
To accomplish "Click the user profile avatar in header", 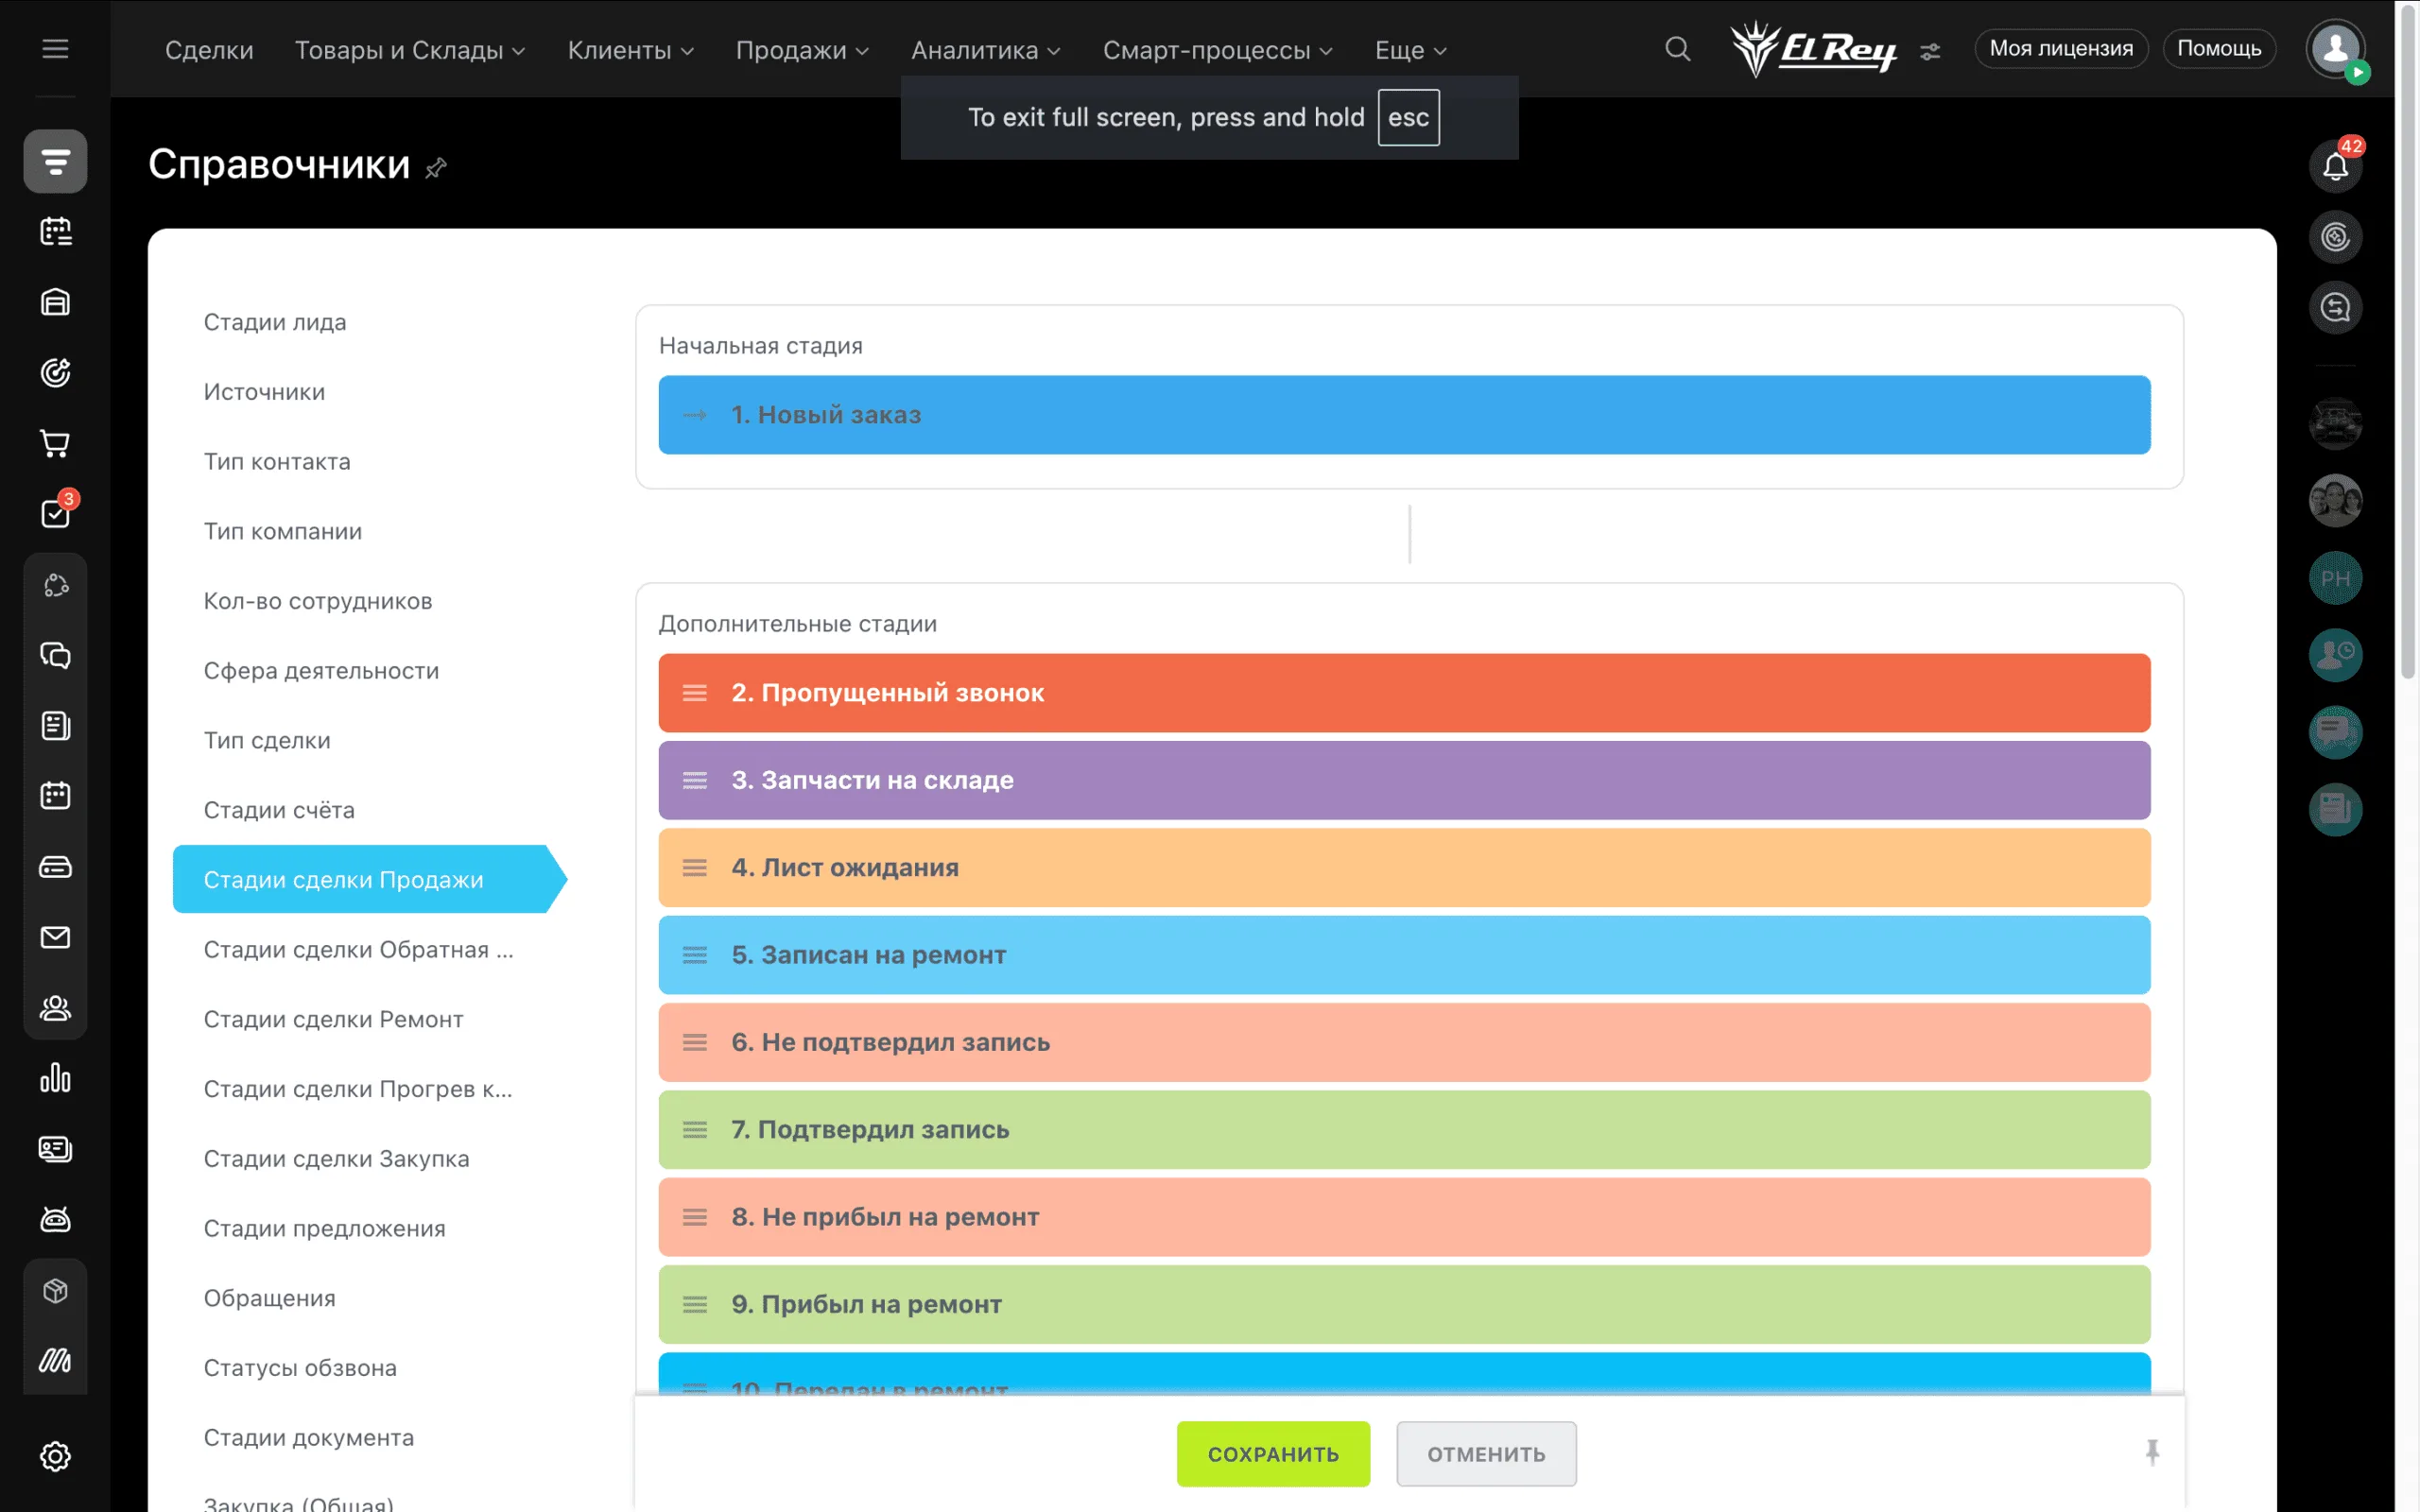I will coord(2335,49).
